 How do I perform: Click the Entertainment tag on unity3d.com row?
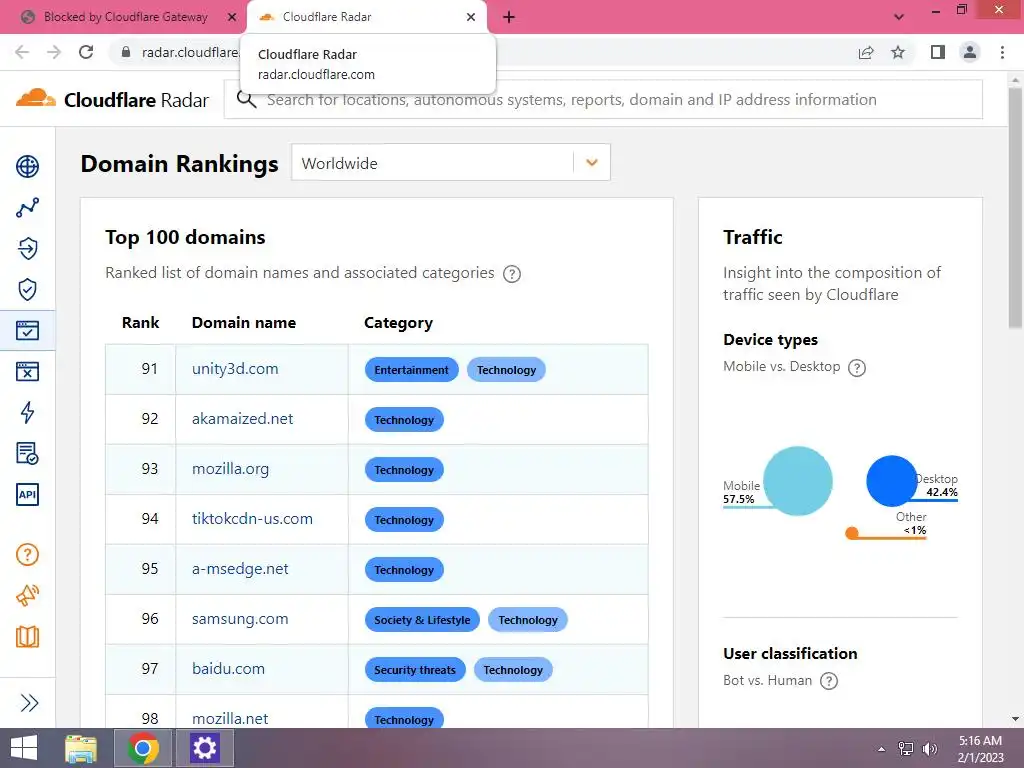coord(411,370)
